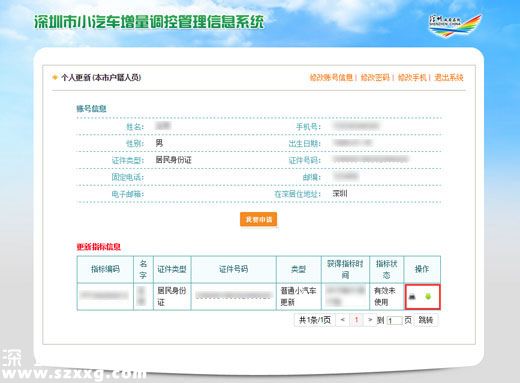Click the 获得指标时间 column header
Screen dimensions: 520x383
point(345,269)
